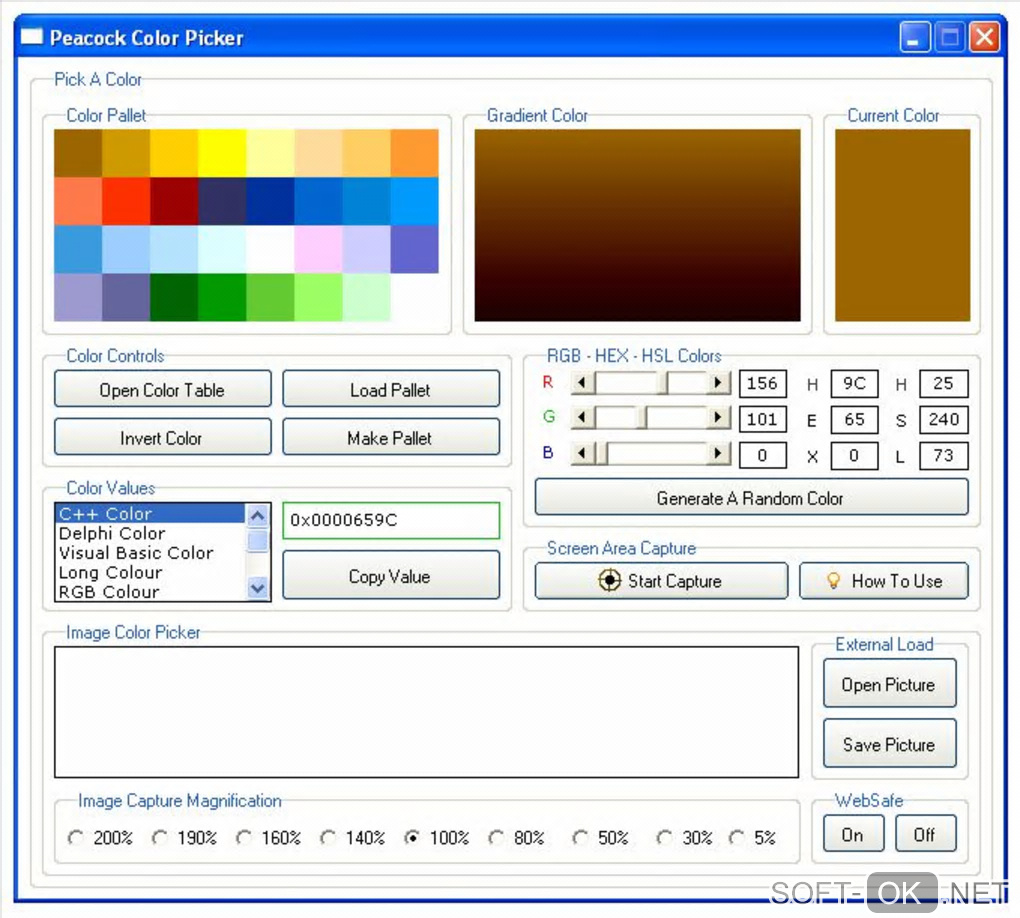Image resolution: width=1020 pixels, height=918 pixels.
Task: Click the Open Picture button
Action: (x=889, y=684)
